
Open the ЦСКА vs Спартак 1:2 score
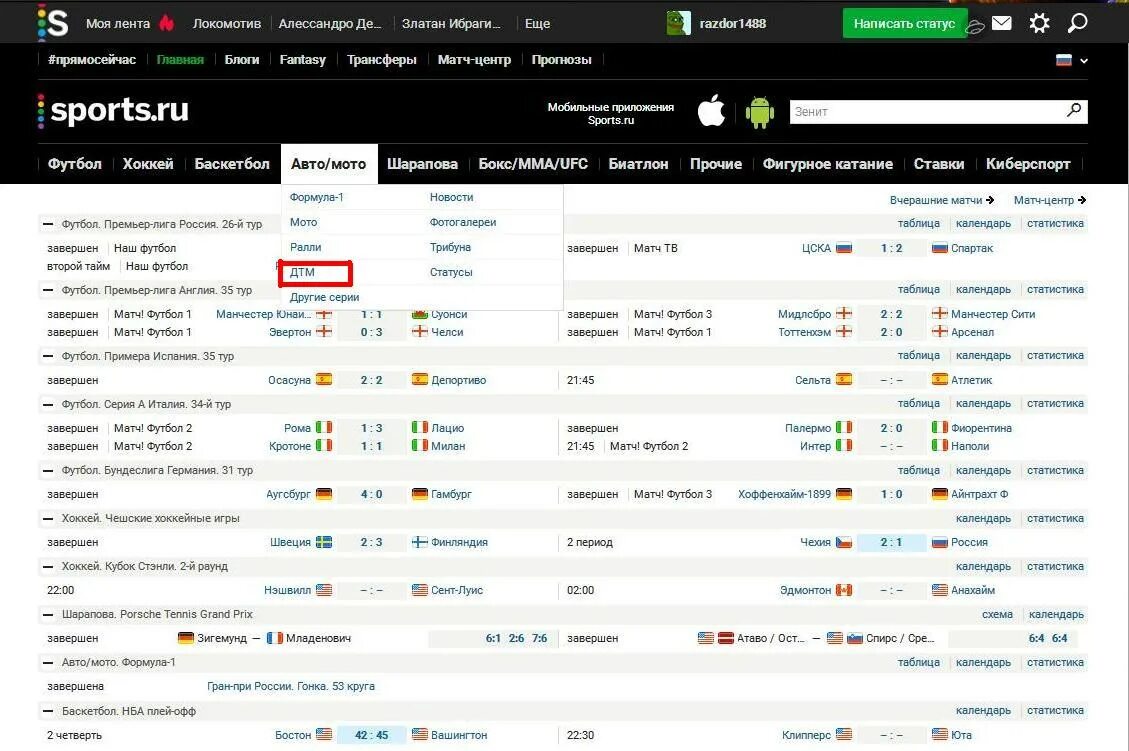click(x=891, y=248)
